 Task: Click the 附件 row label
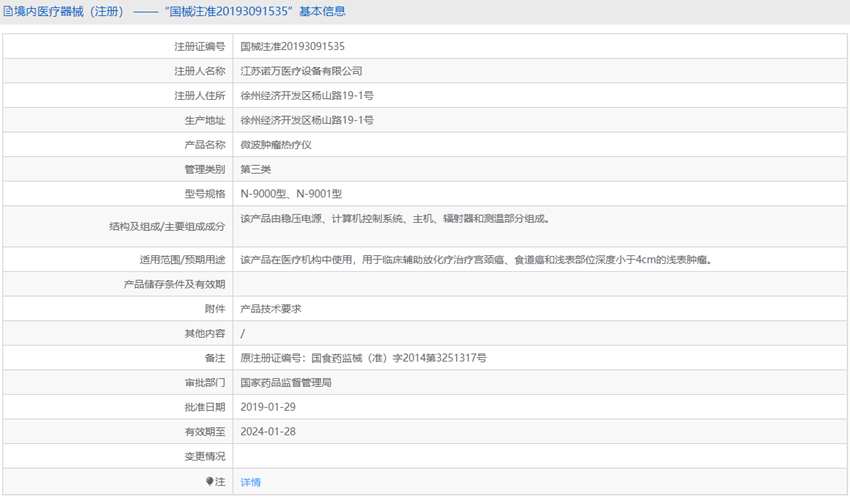[x=215, y=309]
